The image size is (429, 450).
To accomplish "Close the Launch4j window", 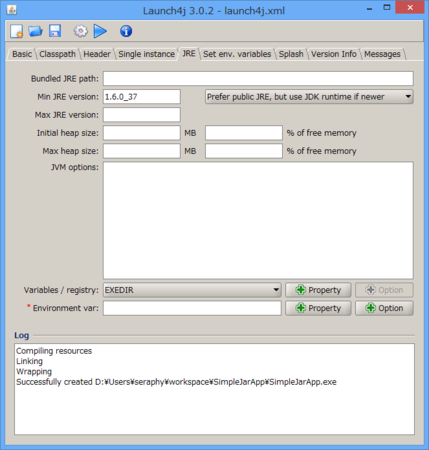I will [x=410, y=7].
